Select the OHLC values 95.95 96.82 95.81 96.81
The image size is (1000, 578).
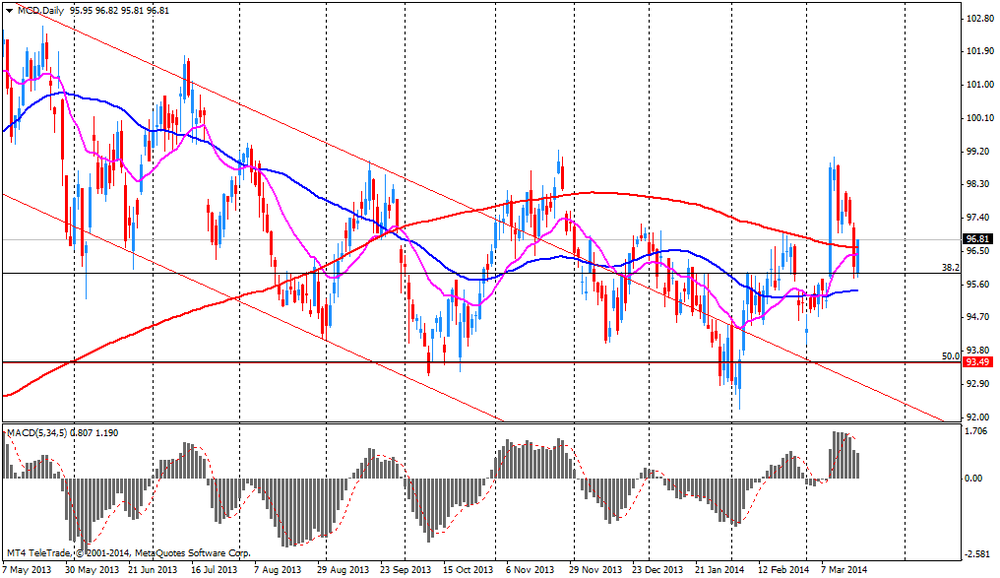[x=119, y=10]
